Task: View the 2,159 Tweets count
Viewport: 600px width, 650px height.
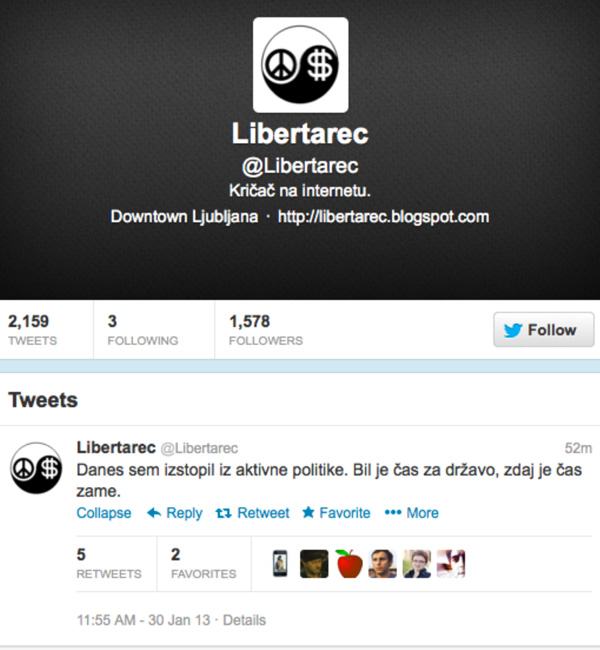Action: (32, 330)
